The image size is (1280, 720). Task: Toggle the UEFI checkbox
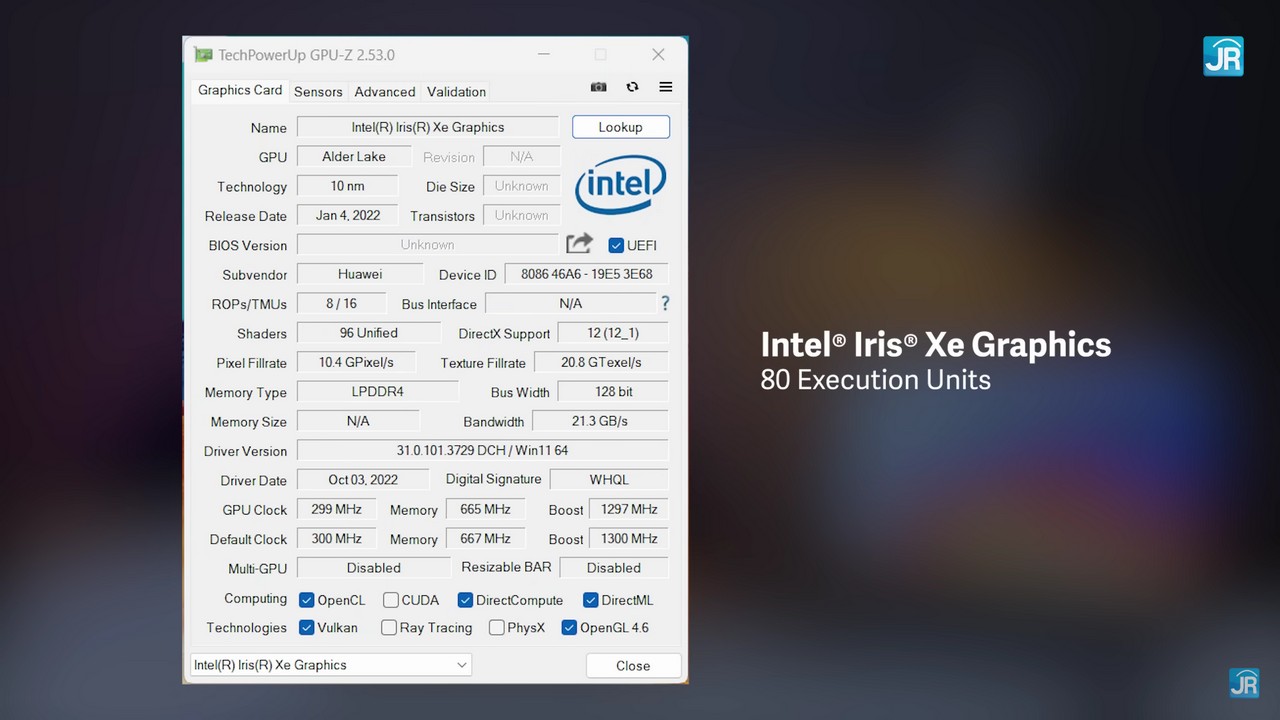click(616, 245)
